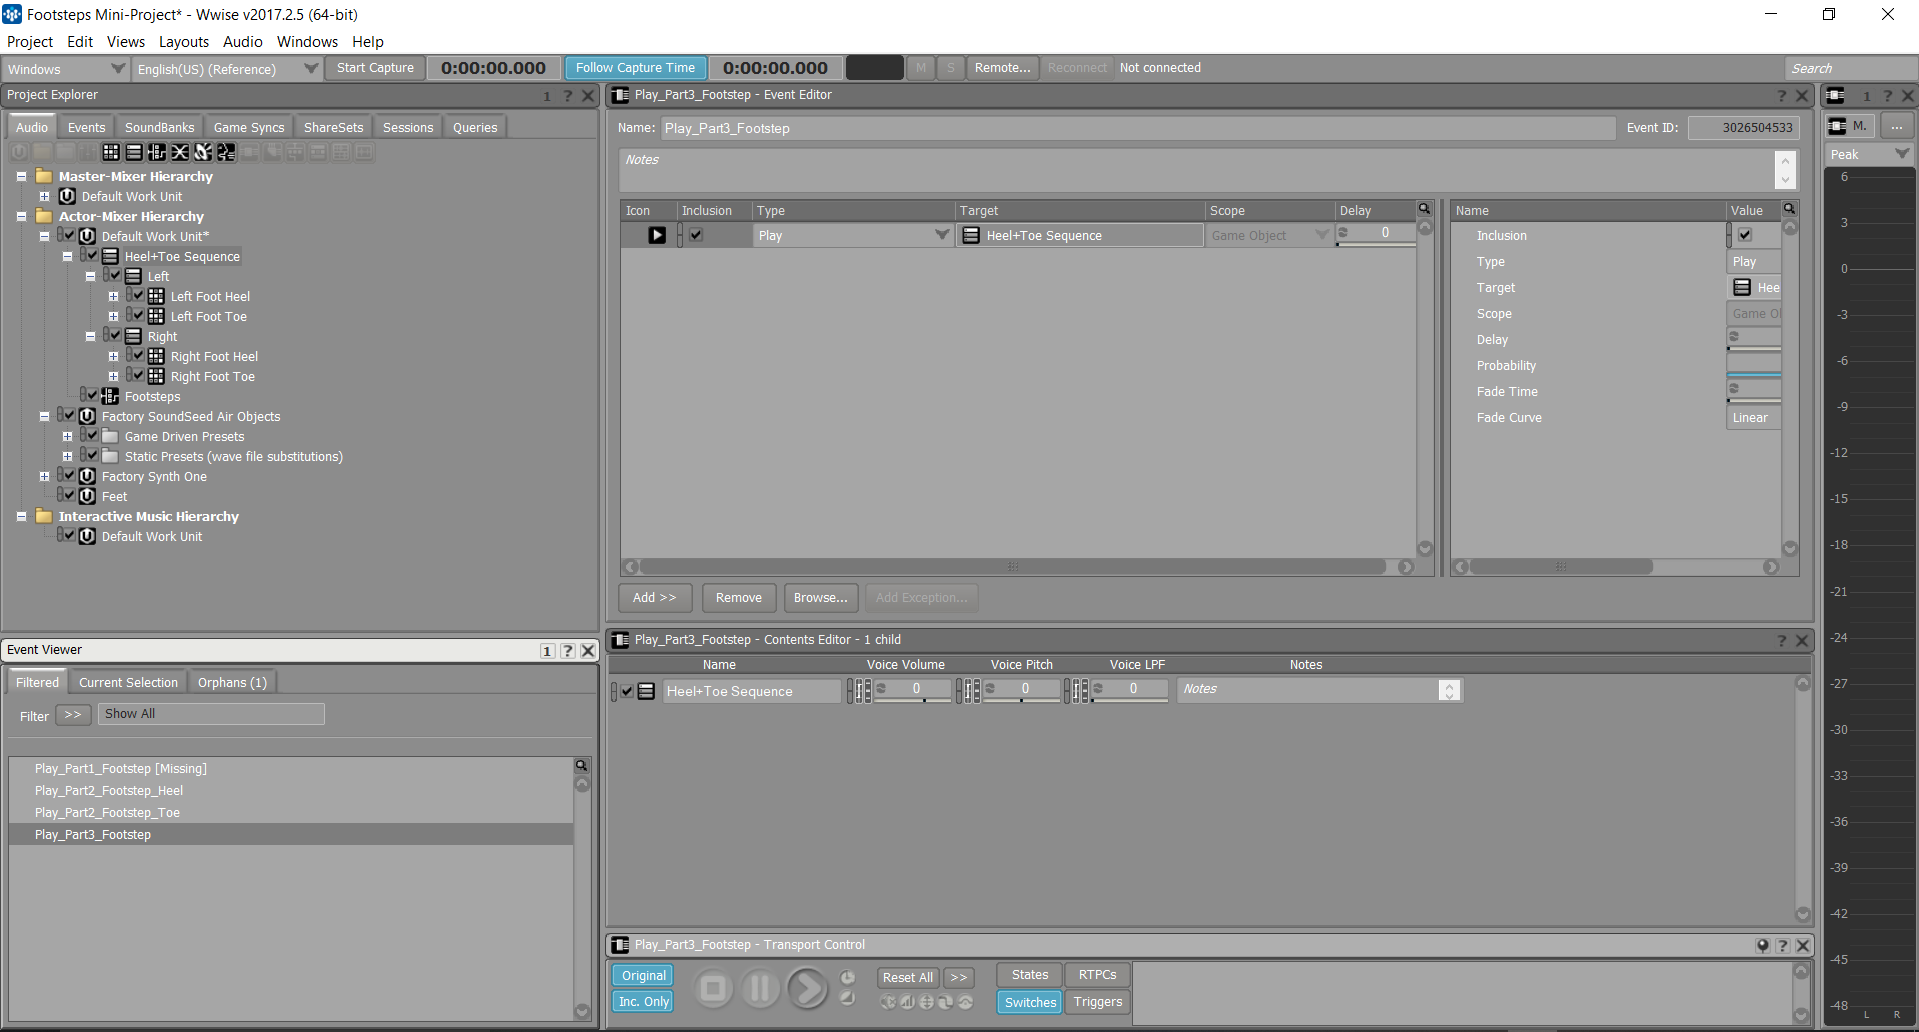Open the Audio menu
This screenshot has width=1919, height=1032.
243,42
